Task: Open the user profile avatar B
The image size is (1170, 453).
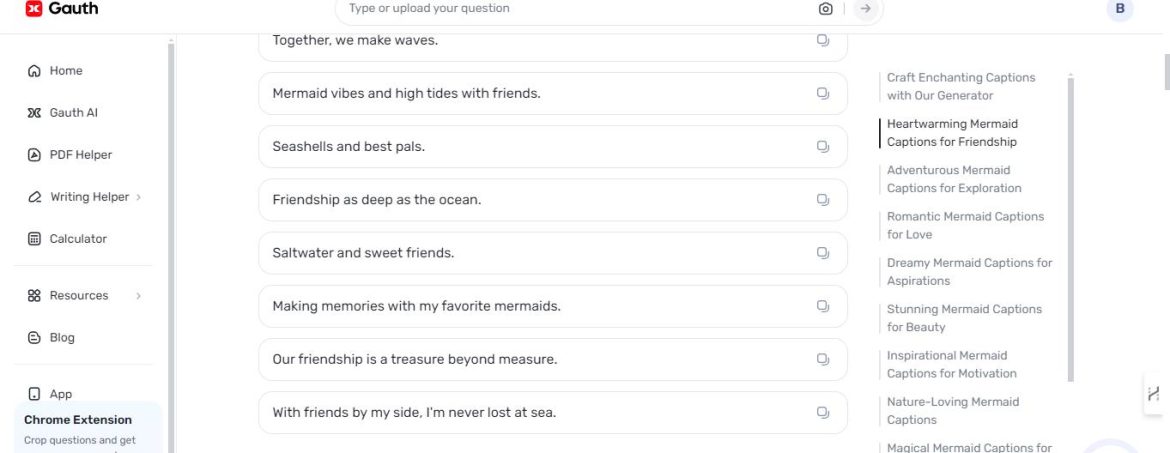Action: pyautogui.click(x=1119, y=9)
